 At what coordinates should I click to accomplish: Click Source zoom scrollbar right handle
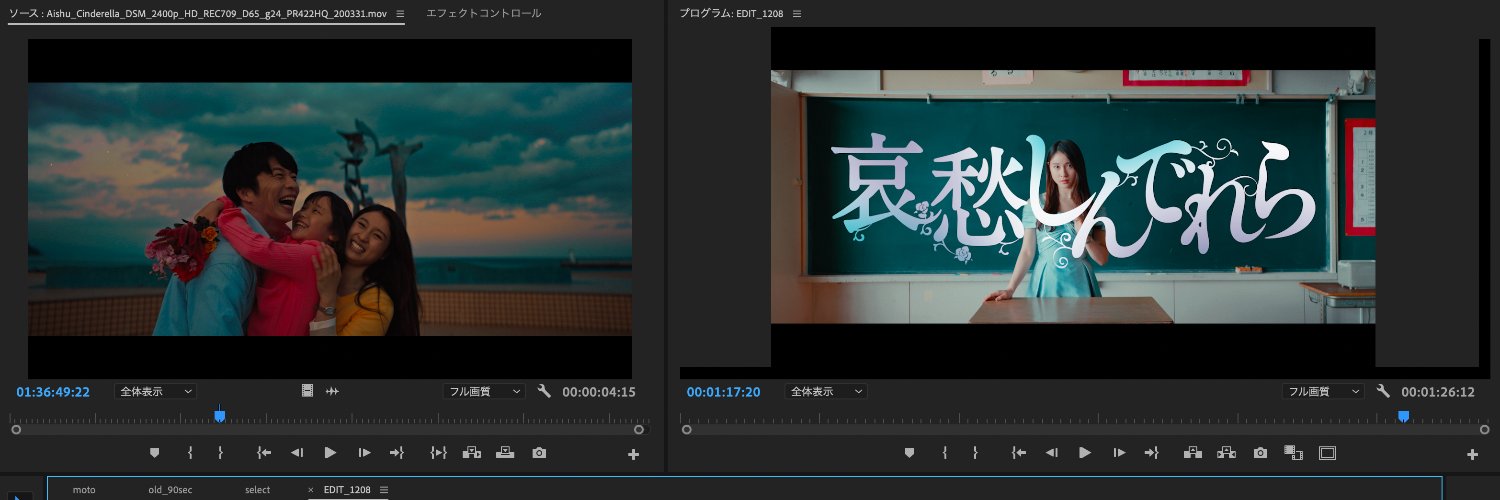pyautogui.click(x=639, y=429)
